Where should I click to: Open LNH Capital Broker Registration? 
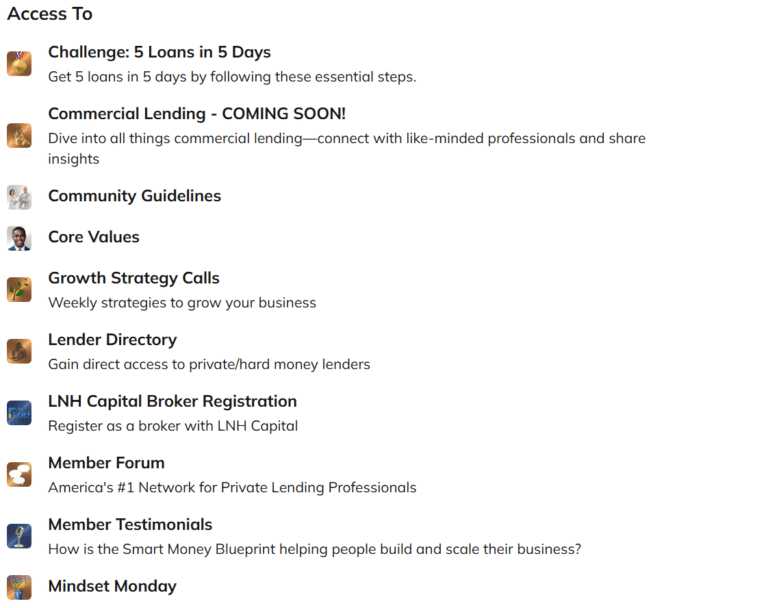172,401
